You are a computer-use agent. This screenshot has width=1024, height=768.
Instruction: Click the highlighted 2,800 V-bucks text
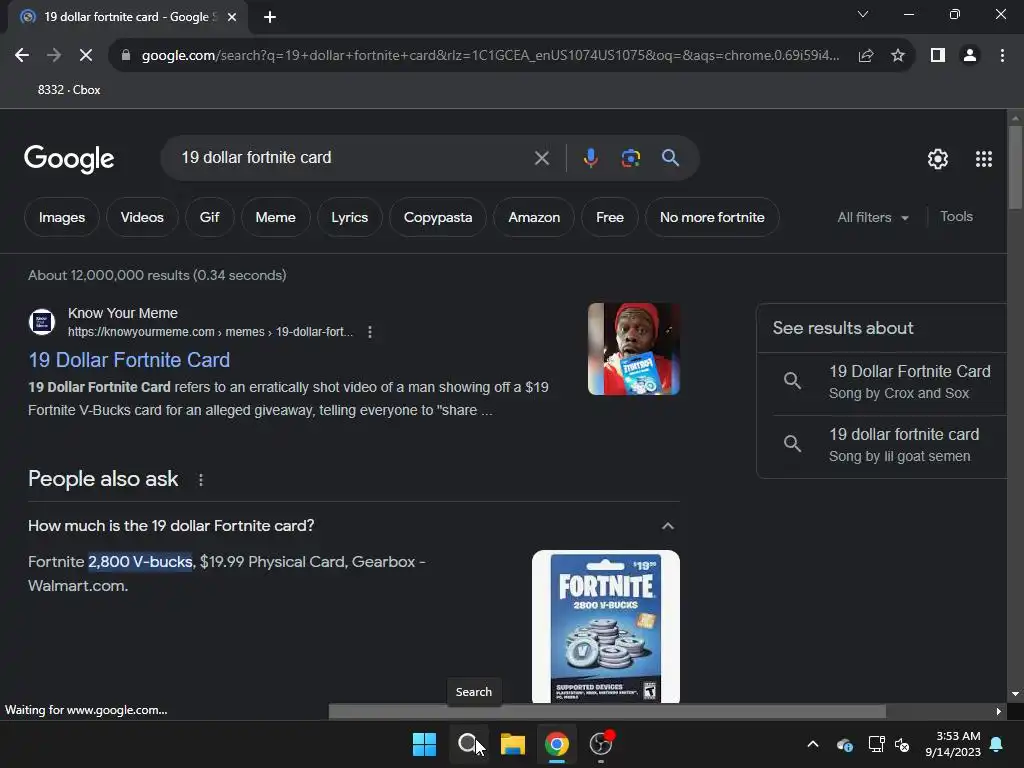click(140, 562)
